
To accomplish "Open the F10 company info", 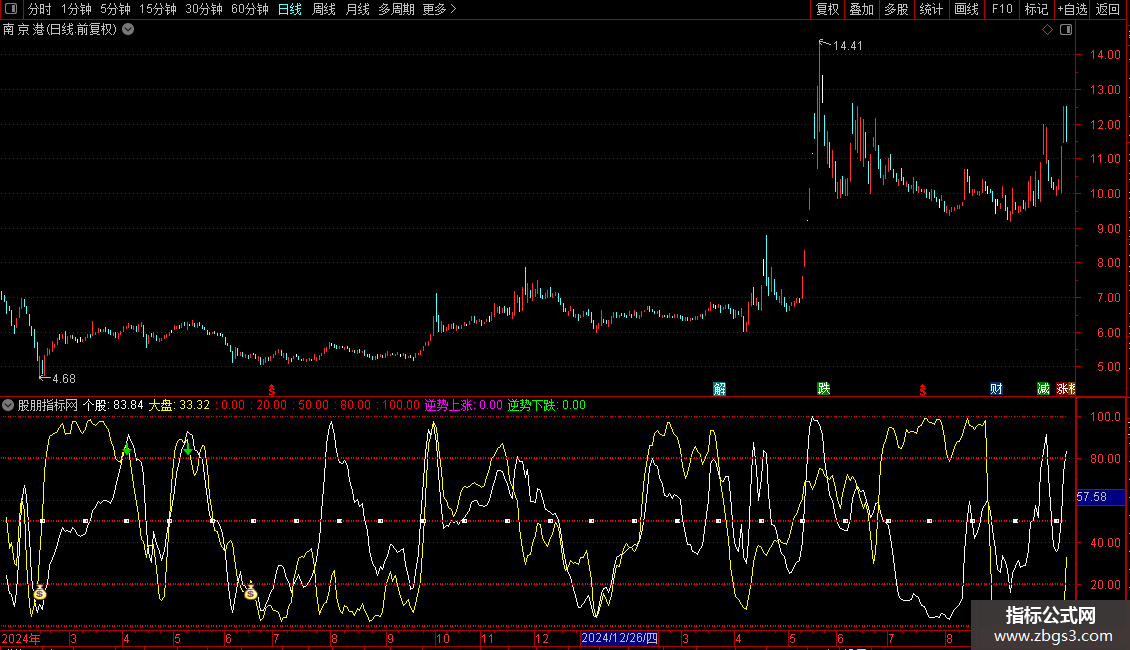I will 1002,9.
